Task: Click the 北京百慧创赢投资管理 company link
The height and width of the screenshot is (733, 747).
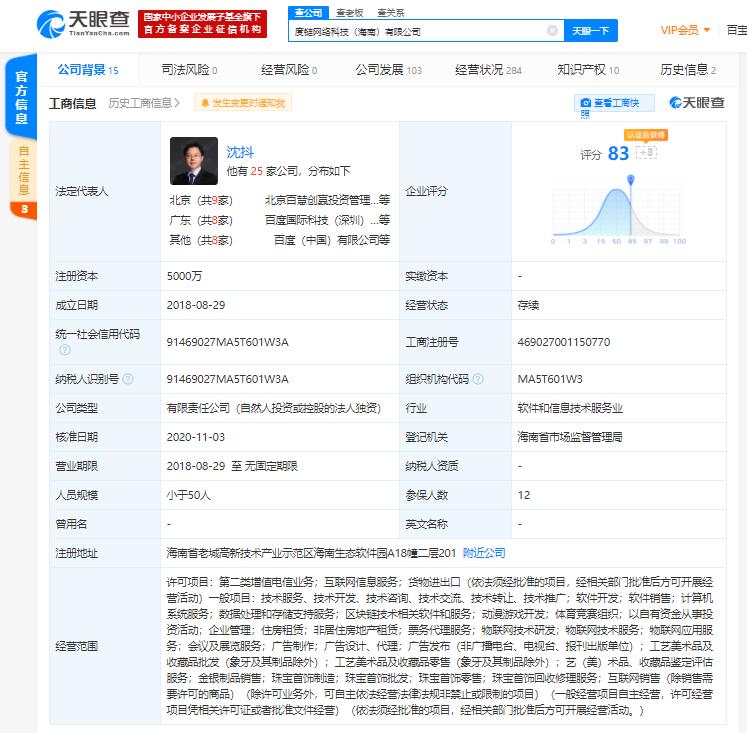Action: (327, 200)
